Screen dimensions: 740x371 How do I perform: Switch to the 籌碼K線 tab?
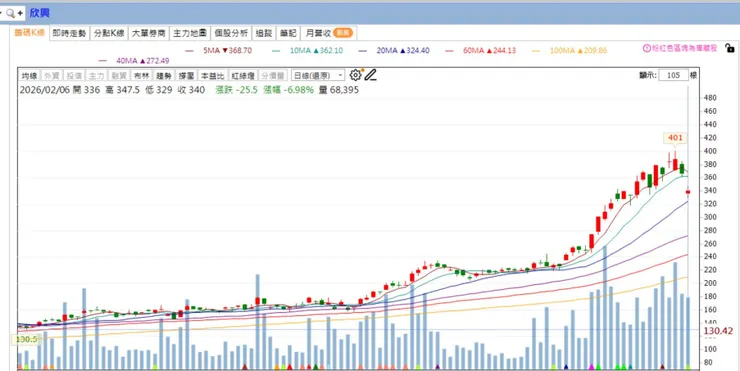pos(29,33)
